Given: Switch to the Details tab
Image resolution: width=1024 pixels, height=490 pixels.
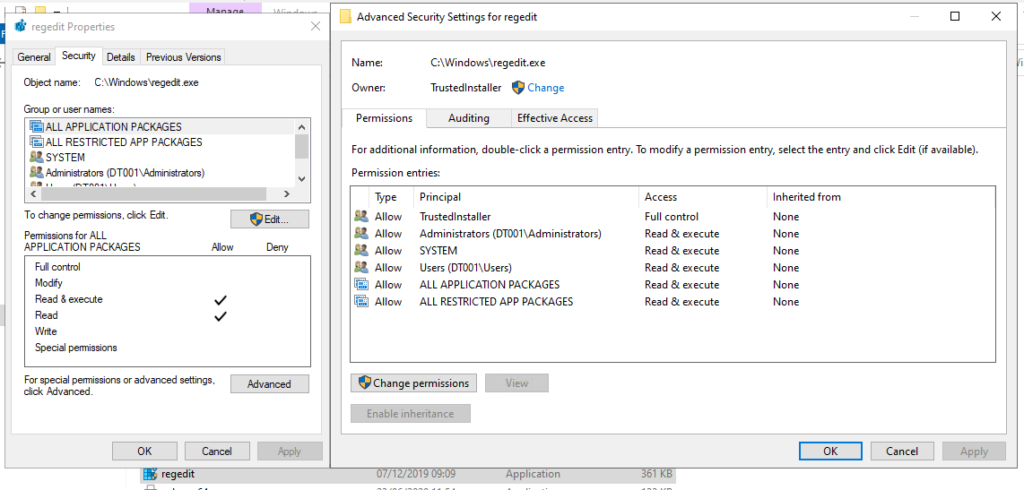Looking at the screenshot, I should [x=121, y=57].
